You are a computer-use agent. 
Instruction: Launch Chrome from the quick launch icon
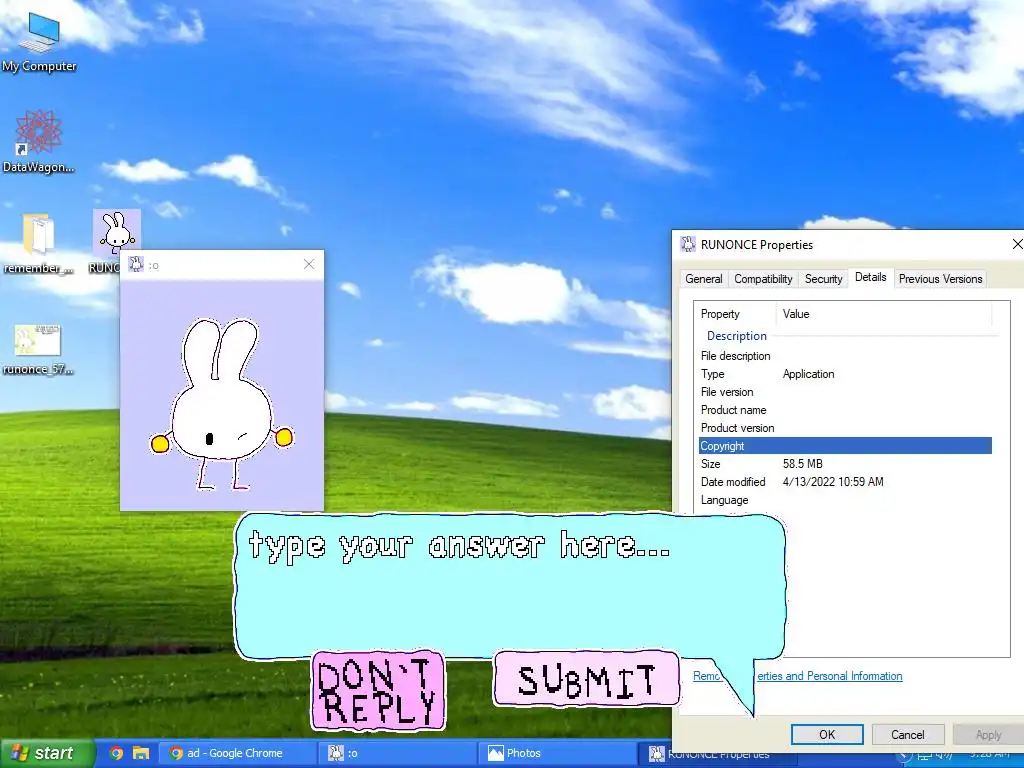[116, 753]
